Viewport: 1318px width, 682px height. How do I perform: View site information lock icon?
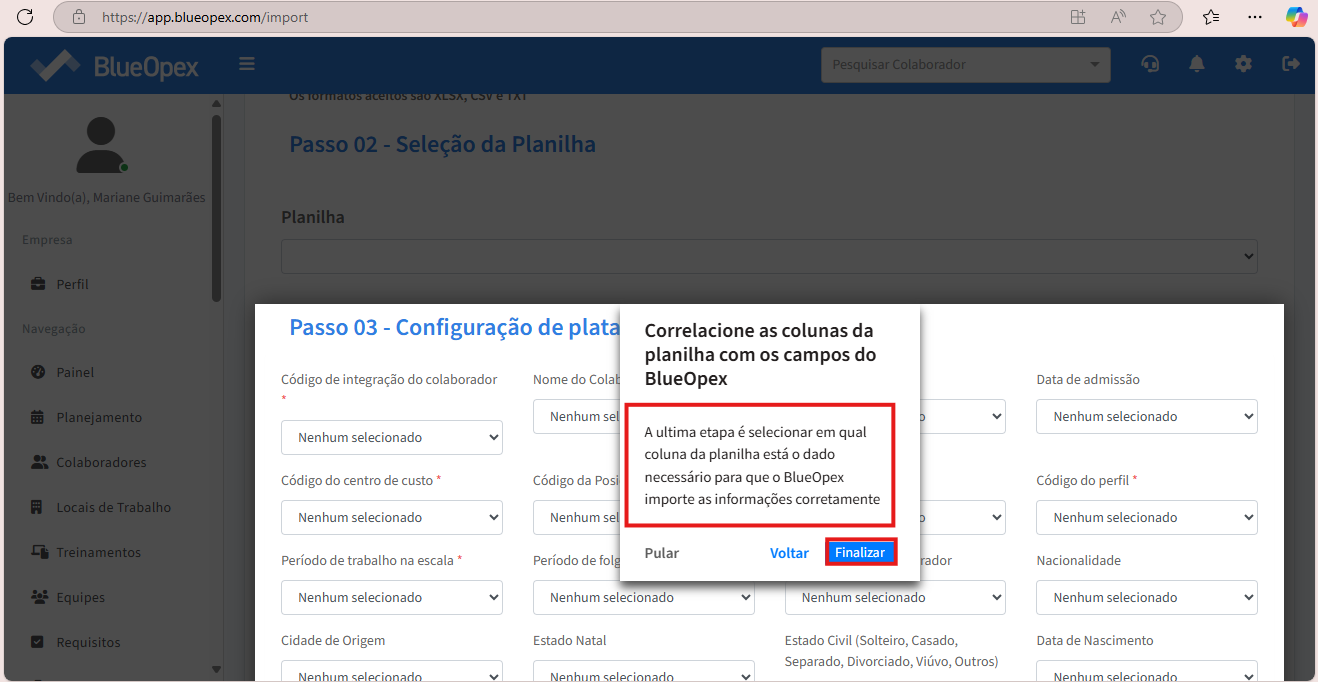79,17
